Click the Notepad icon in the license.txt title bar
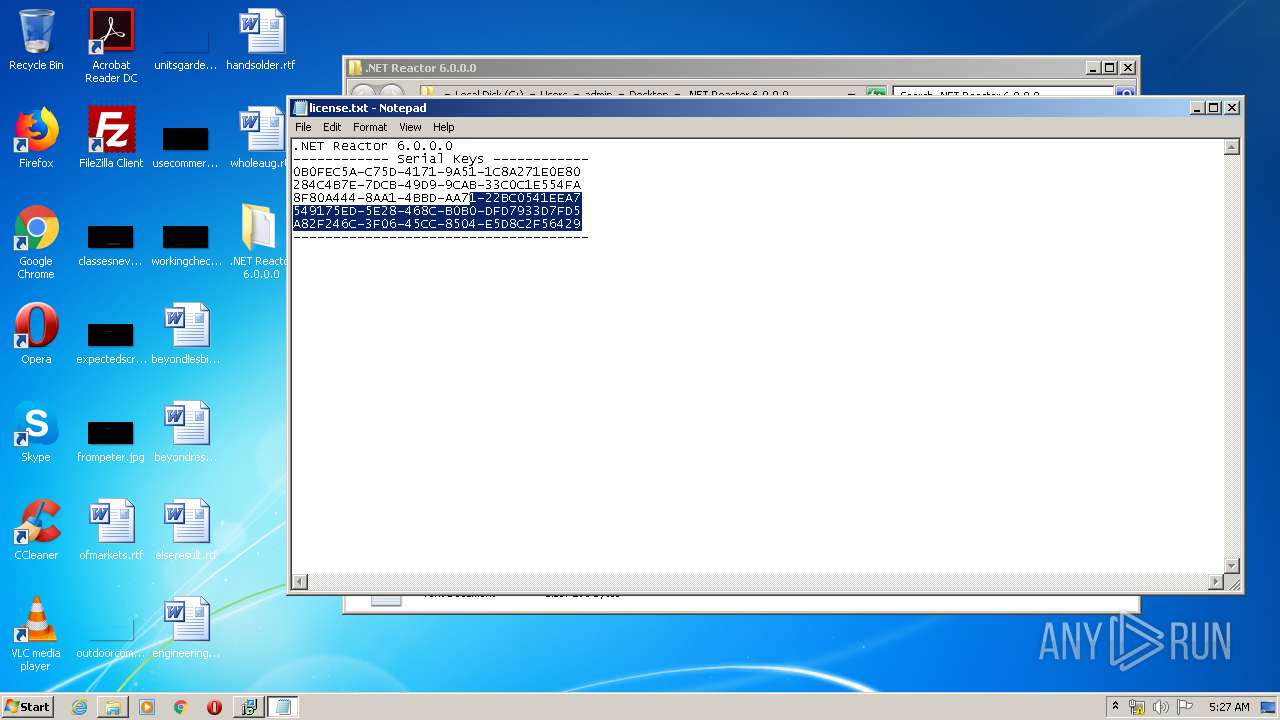Viewport: 1280px width, 720px height. (300, 108)
